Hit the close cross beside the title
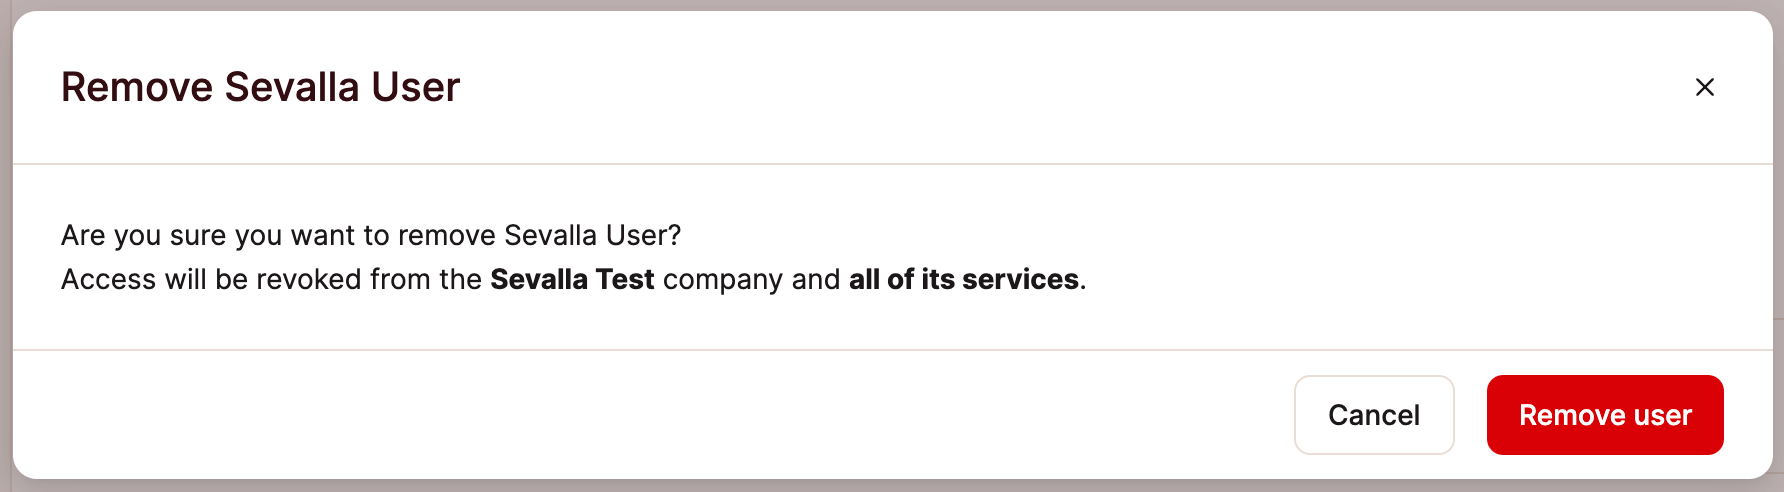This screenshot has height=492, width=1784. point(1704,87)
